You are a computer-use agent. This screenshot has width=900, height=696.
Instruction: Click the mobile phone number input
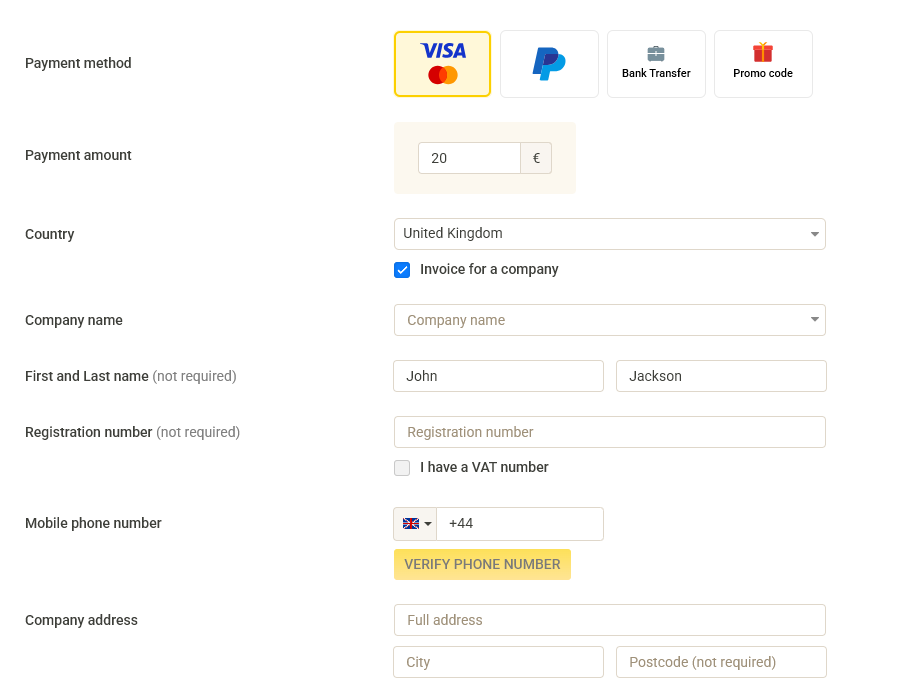point(519,524)
